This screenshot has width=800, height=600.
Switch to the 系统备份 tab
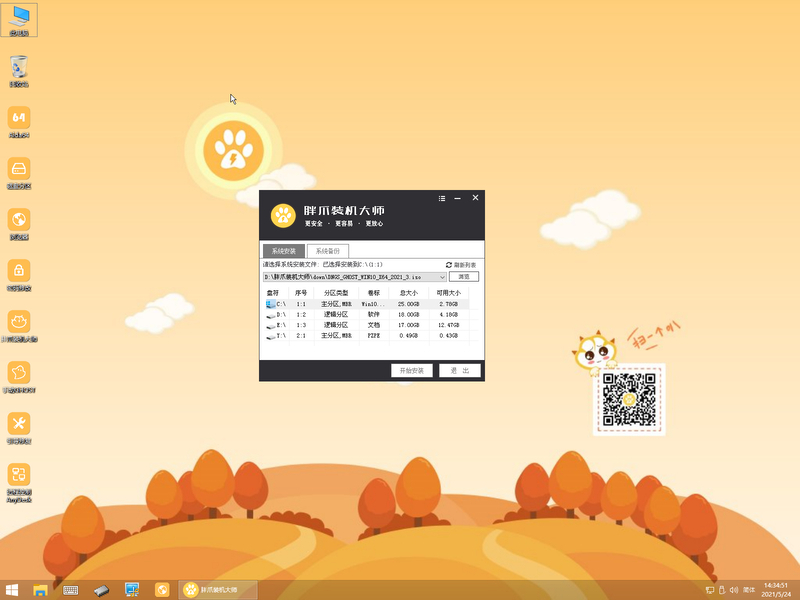[x=328, y=251]
